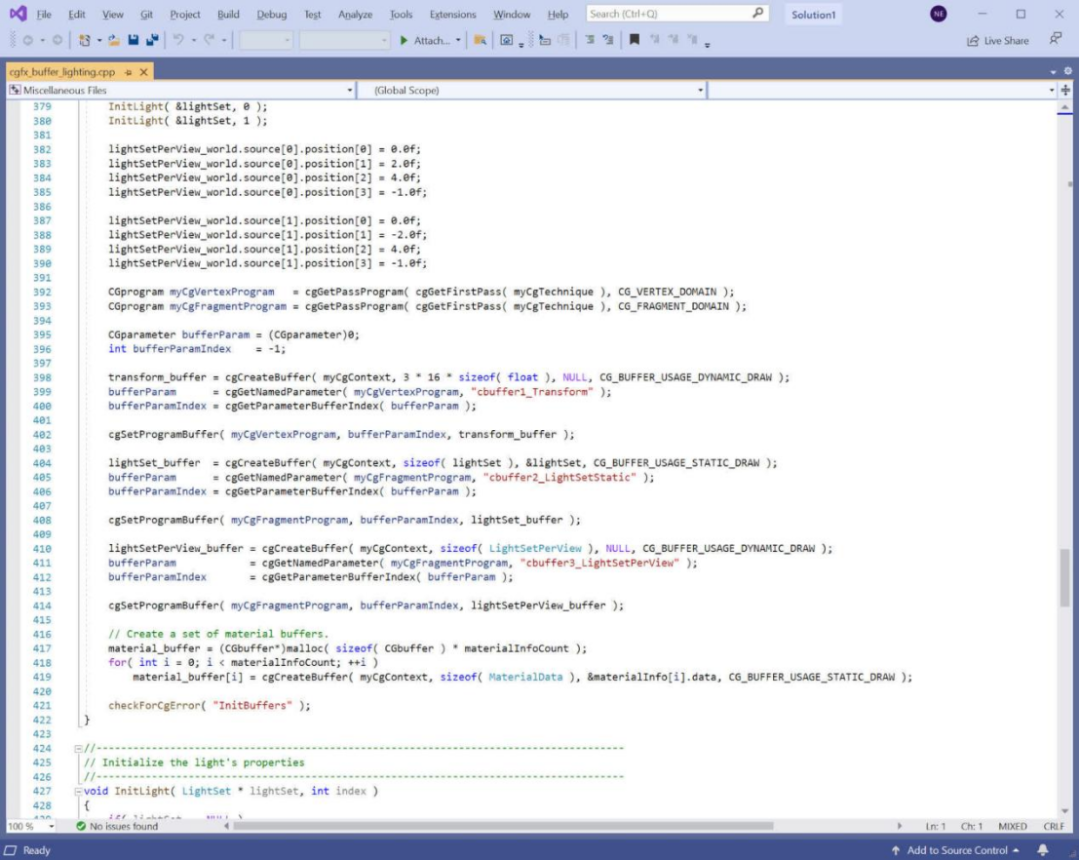Open the 100% editor zoom control

click(x=25, y=826)
